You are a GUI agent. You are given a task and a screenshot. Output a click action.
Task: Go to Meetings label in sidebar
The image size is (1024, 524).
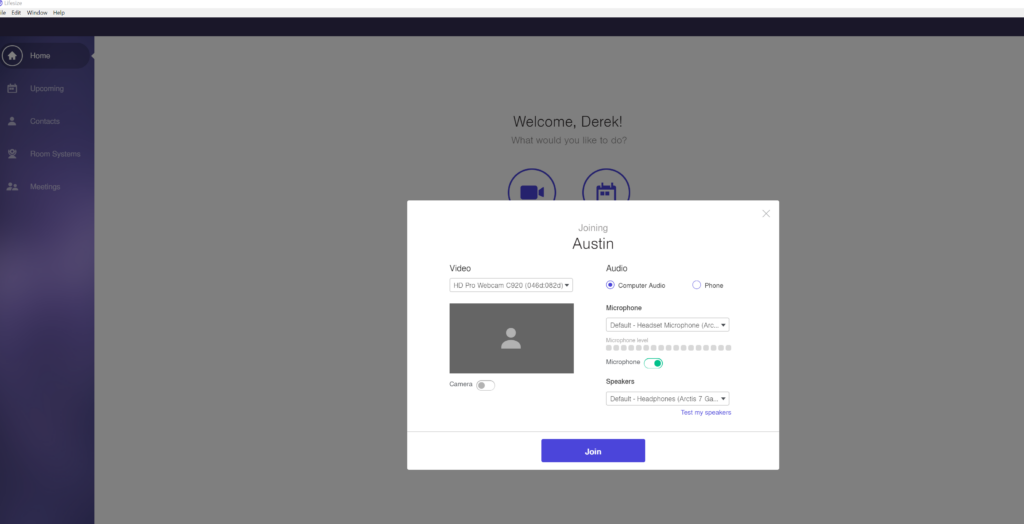click(45, 187)
